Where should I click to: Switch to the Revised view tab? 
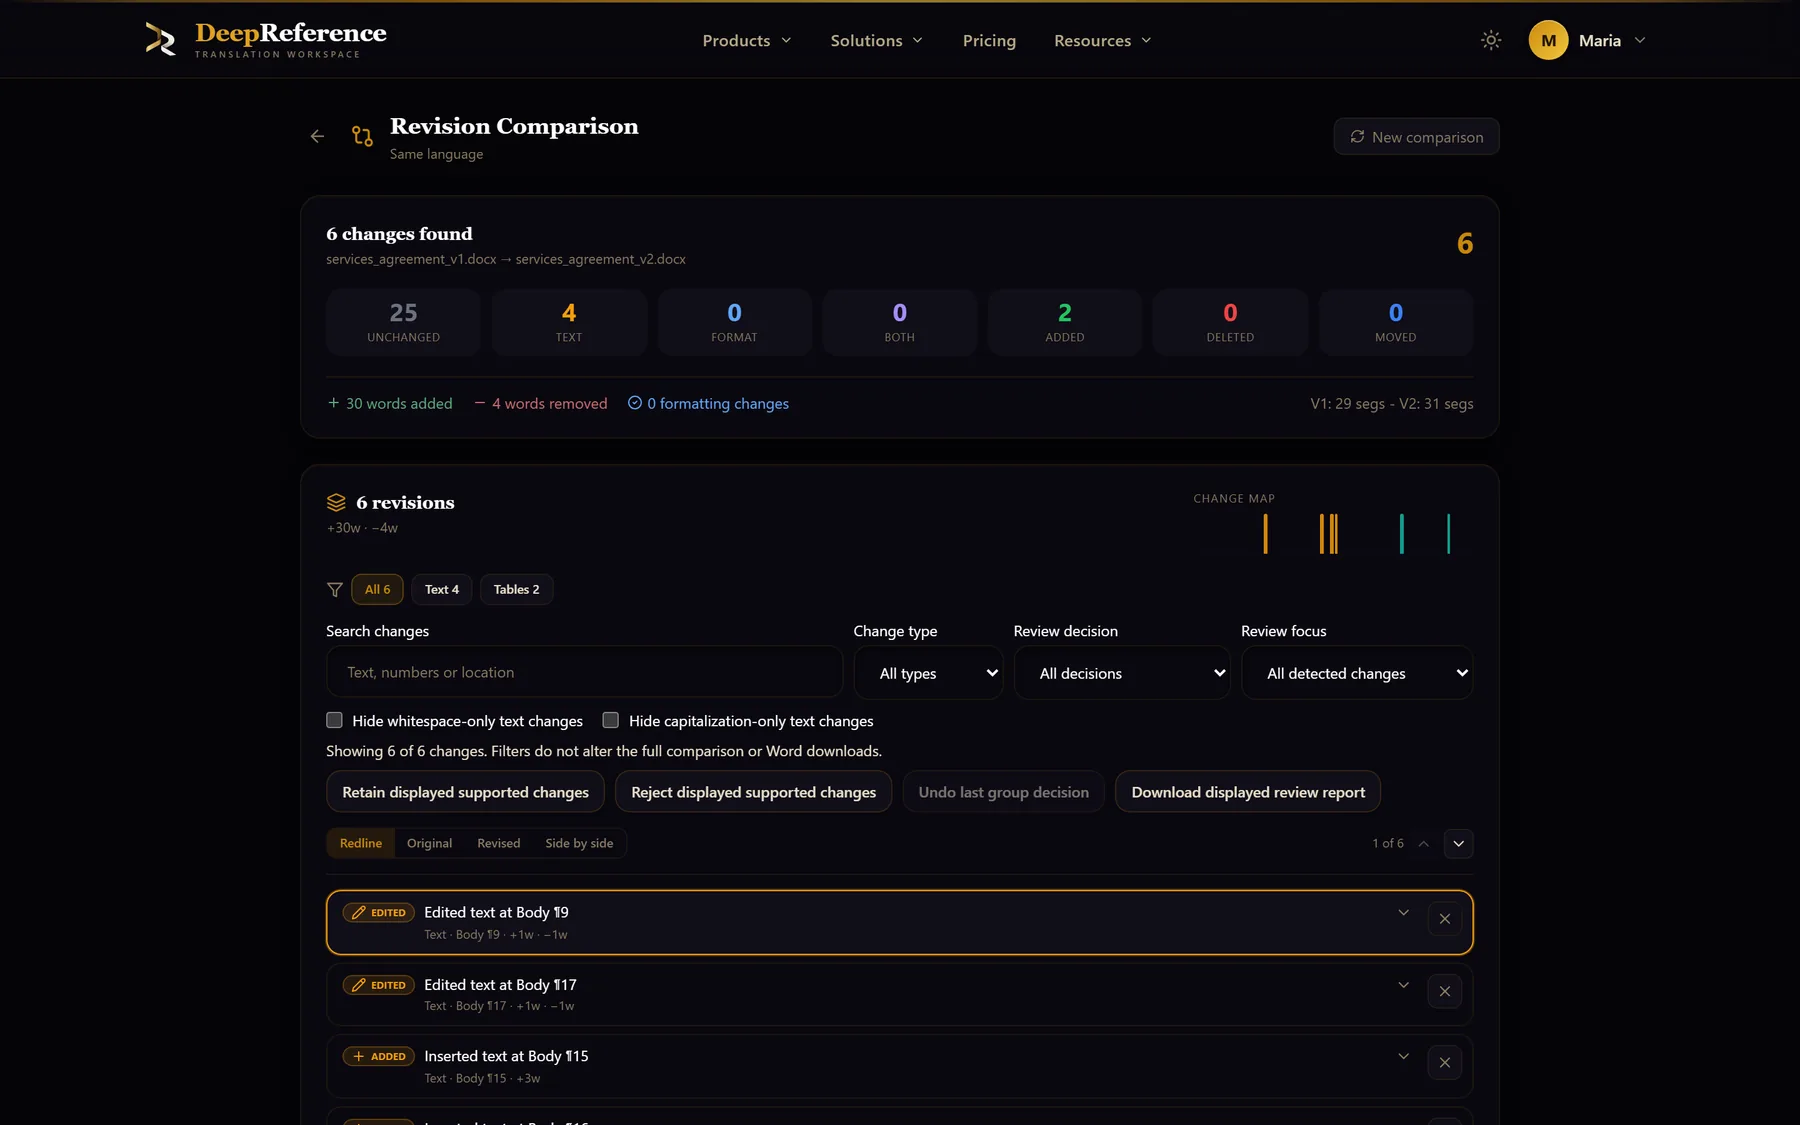tap(498, 843)
